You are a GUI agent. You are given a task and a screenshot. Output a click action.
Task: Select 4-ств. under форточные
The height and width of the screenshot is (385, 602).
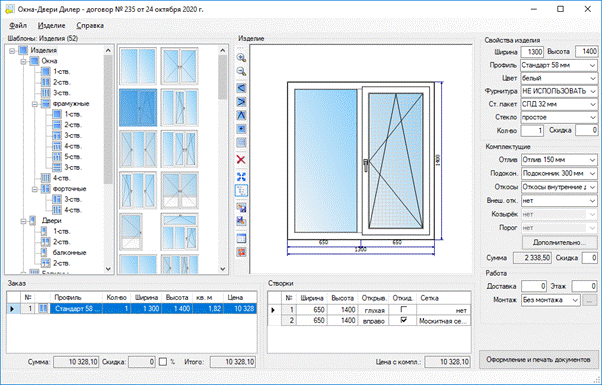coord(73,210)
